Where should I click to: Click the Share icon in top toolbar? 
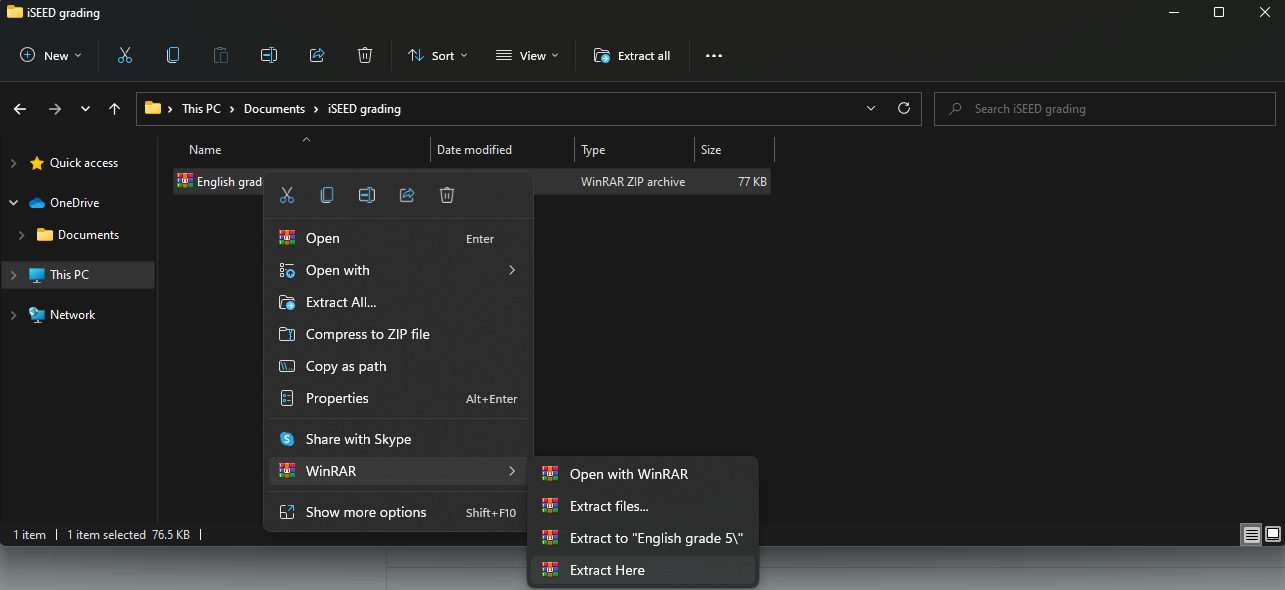[x=317, y=56]
